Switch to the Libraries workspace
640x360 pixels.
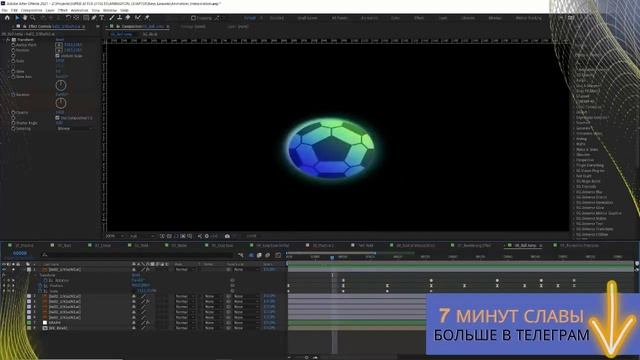click(x=468, y=18)
